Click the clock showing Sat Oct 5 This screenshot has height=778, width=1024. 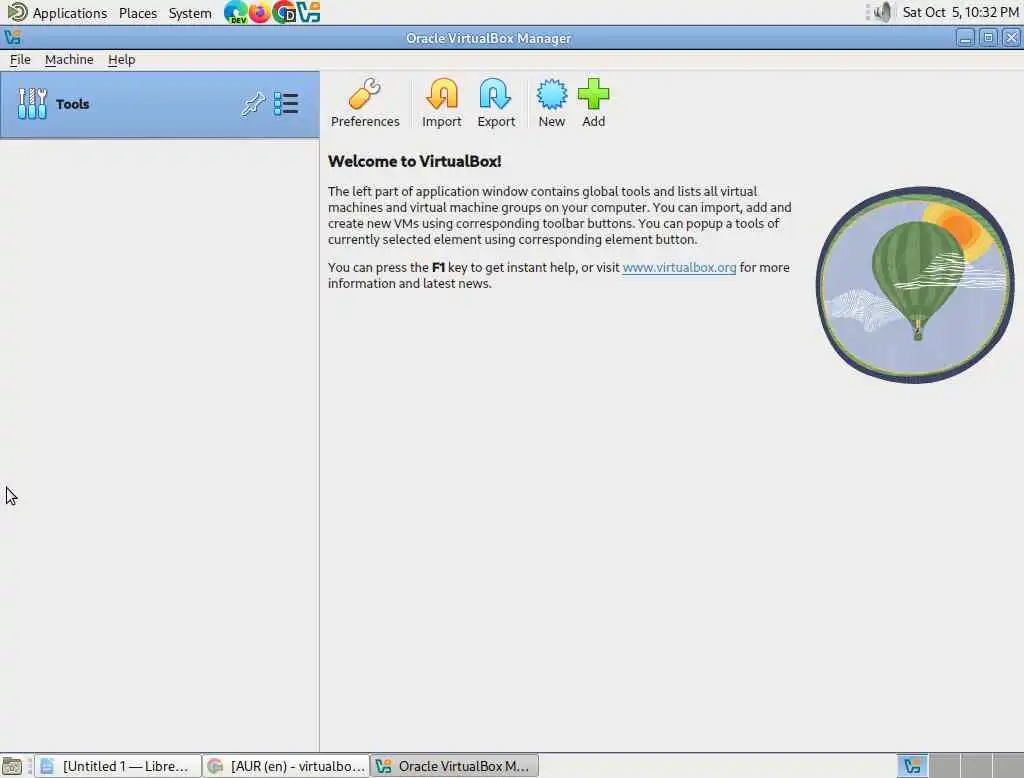(x=961, y=12)
